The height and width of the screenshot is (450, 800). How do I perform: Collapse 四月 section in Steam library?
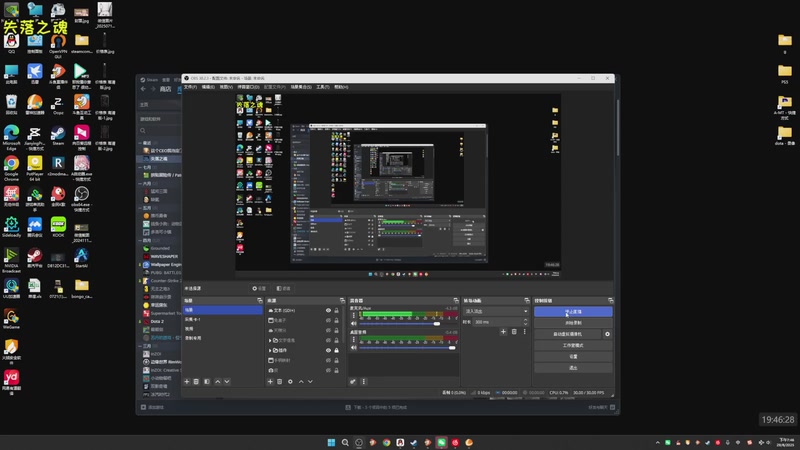pos(140,240)
